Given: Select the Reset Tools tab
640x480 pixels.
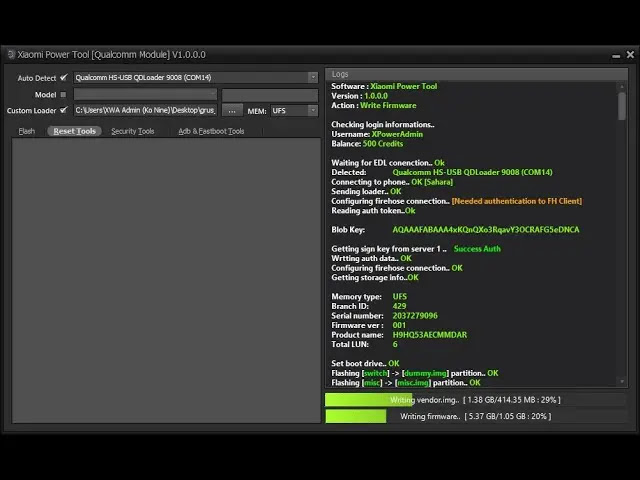Looking at the screenshot, I should click(74, 131).
